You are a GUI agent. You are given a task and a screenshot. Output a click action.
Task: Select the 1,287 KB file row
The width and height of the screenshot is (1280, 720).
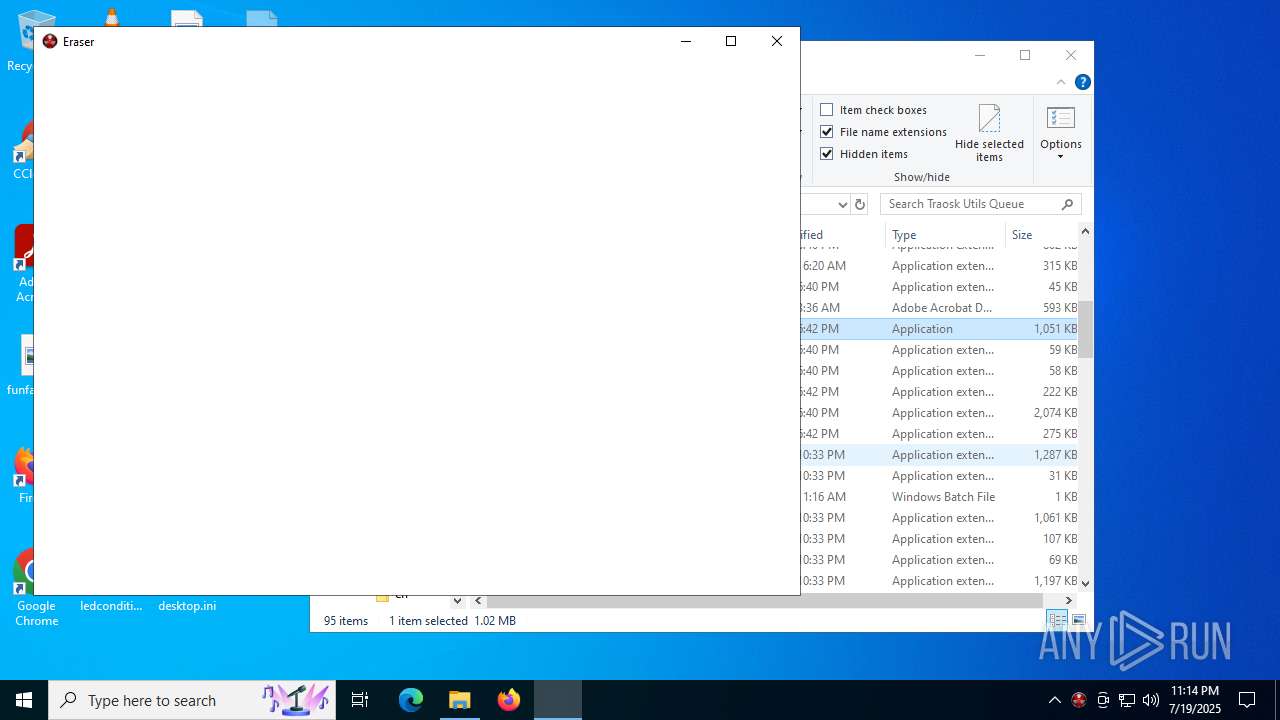(939, 455)
